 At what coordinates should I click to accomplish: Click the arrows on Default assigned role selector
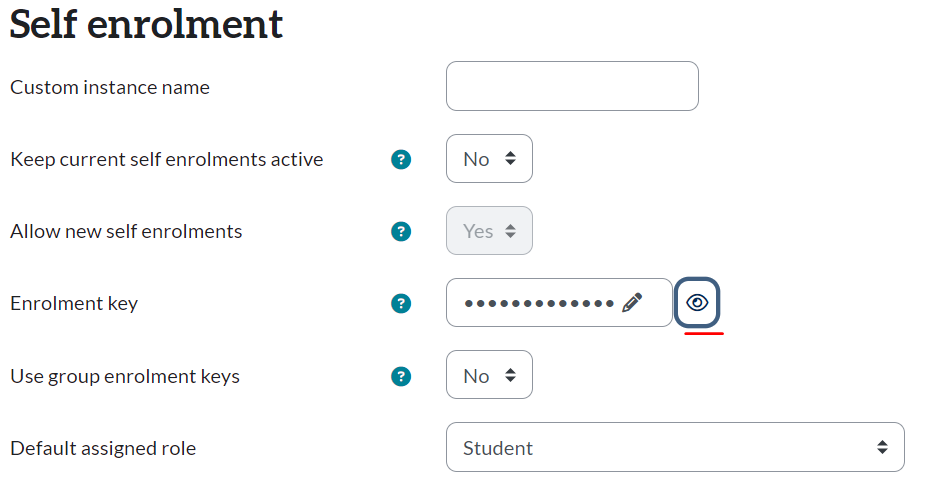click(881, 448)
